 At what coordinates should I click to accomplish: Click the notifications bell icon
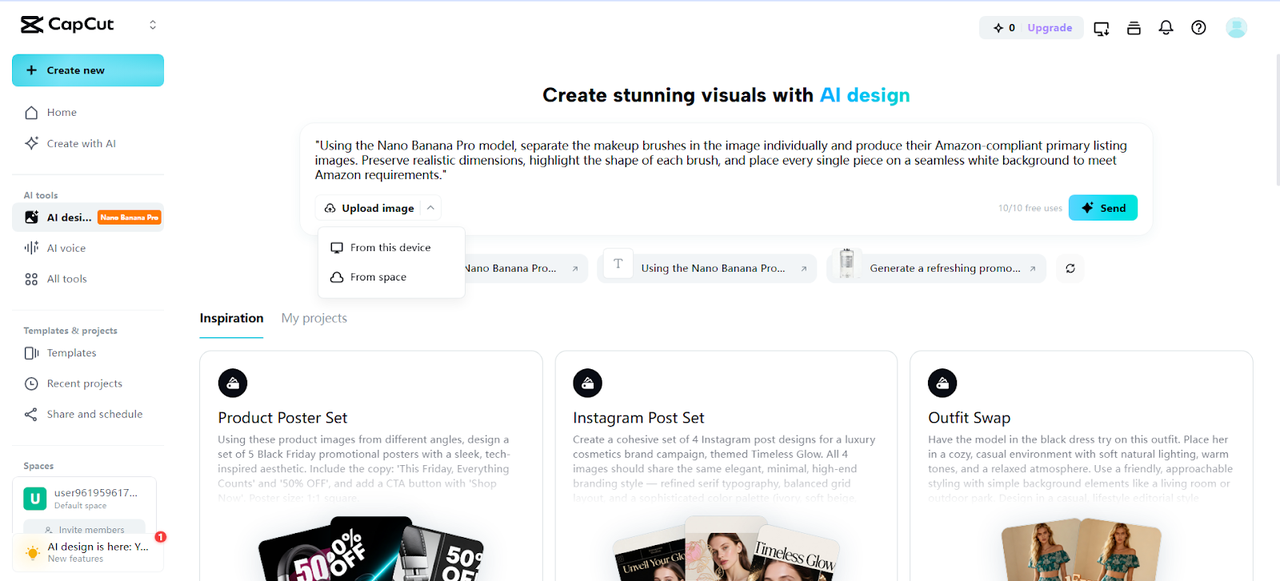click(1166, 28)
